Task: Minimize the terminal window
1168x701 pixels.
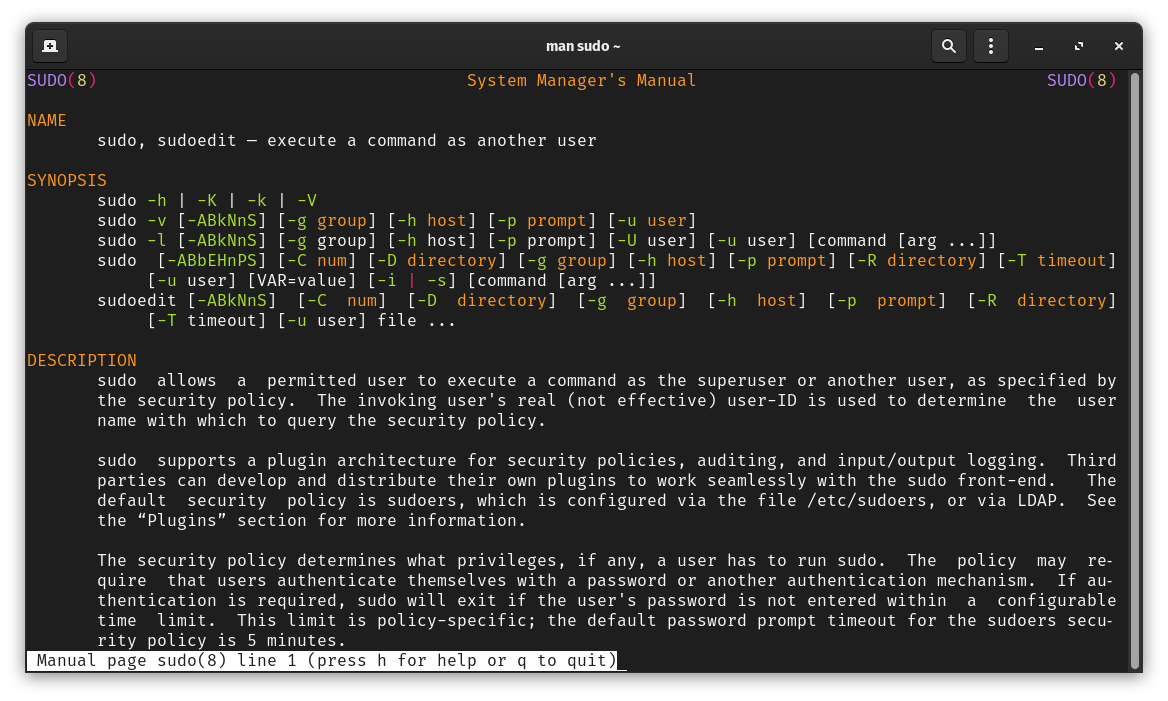Action: point(1039,46)
